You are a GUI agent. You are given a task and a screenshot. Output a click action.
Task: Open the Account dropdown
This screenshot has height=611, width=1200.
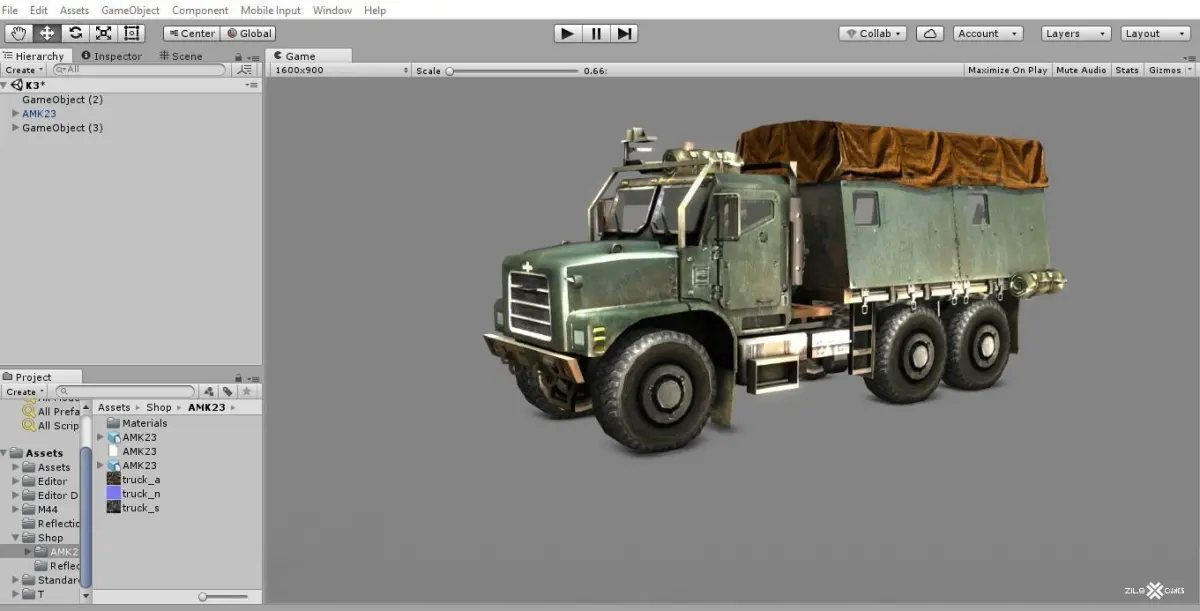coord(987,33)
